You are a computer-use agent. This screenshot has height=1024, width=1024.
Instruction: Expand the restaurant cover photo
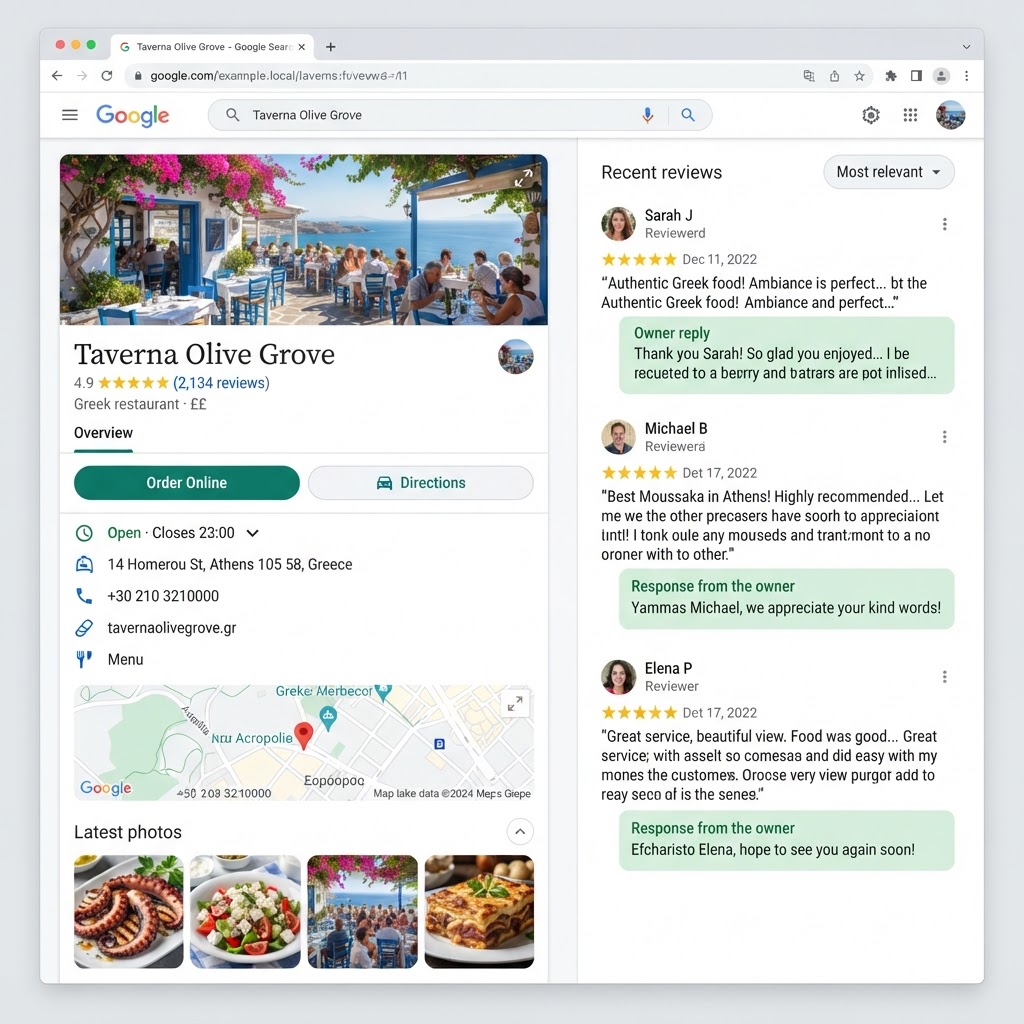523,178
